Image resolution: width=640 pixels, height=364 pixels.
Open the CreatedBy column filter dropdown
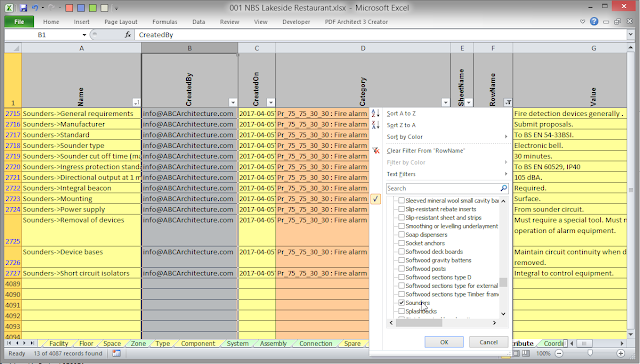pyautogui.click(x=233, y=102)
